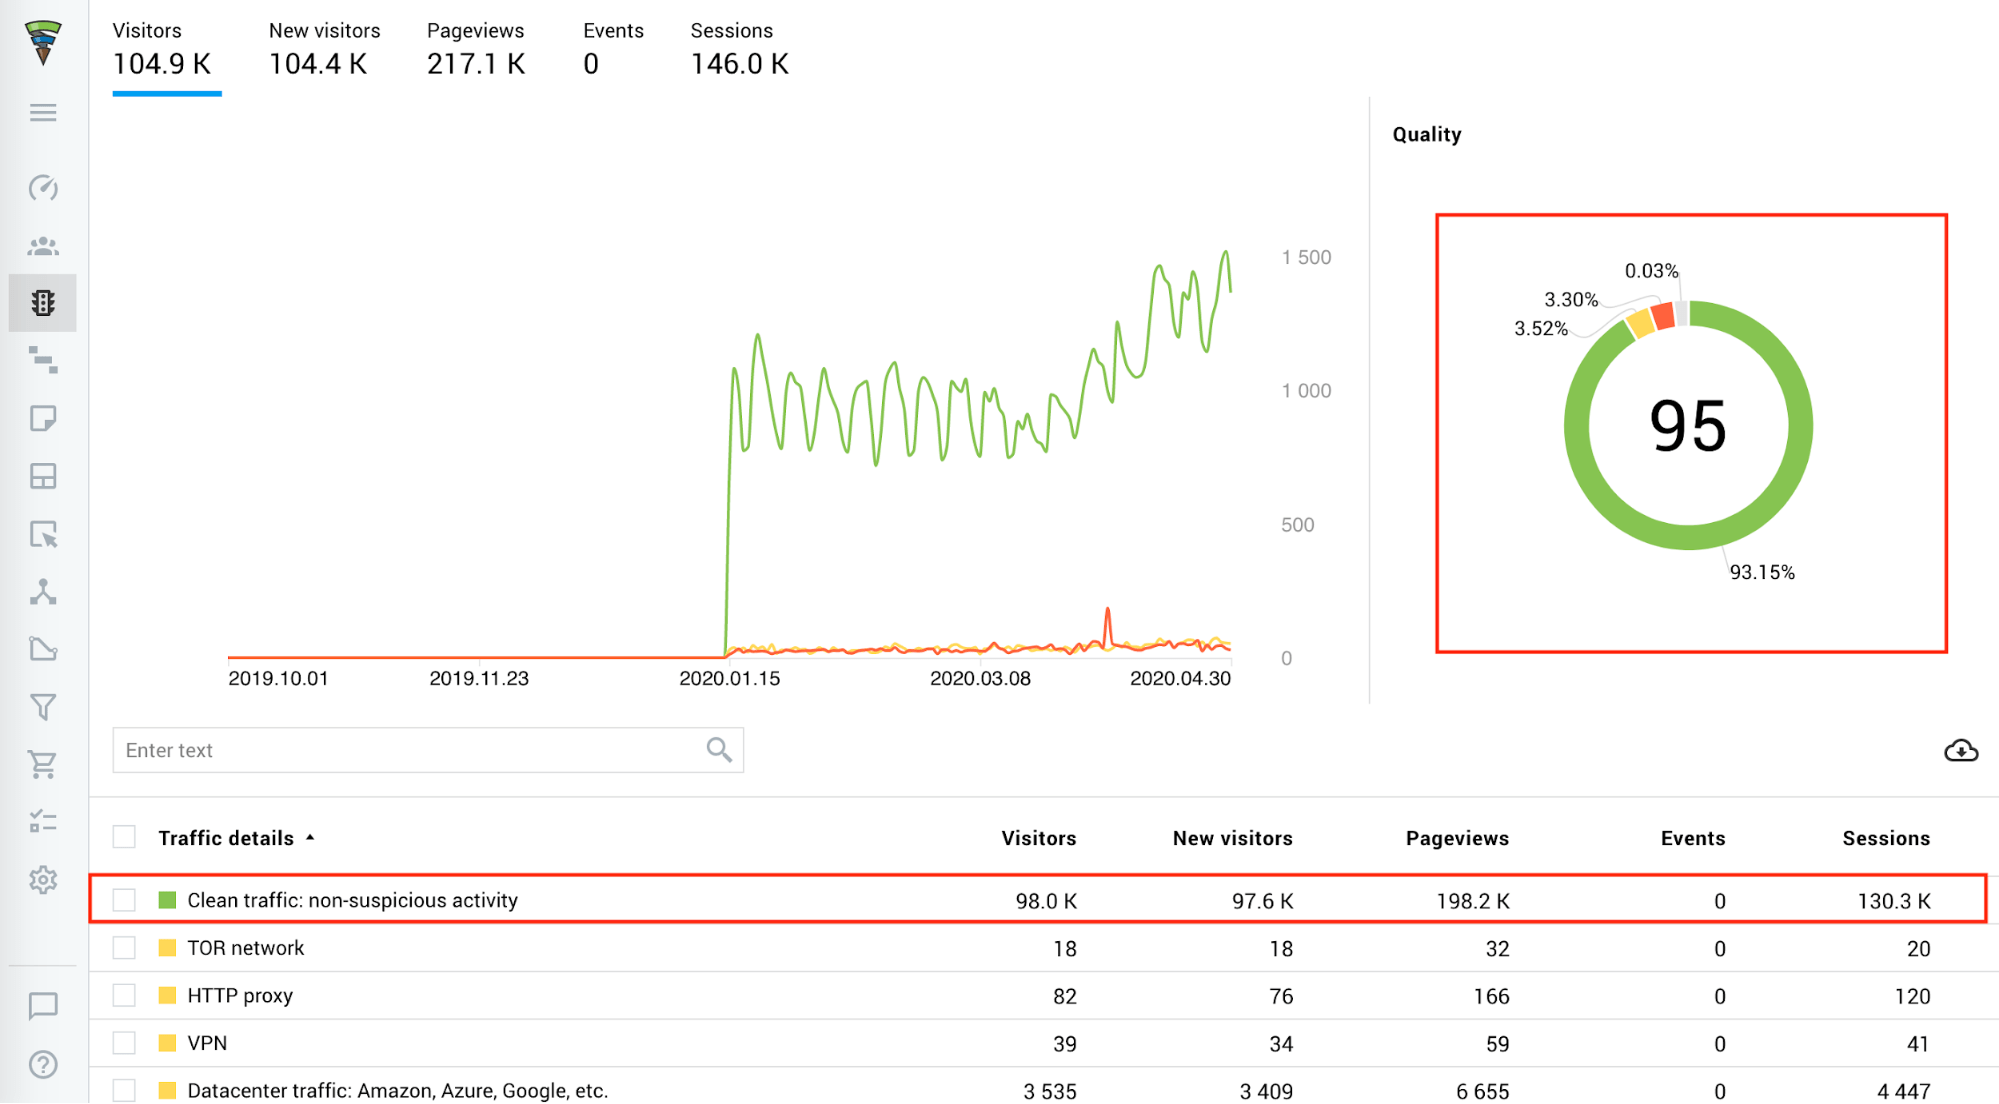Click the 3.30% donut chart label
Image resolution: width=1999 pixels, height=1104 pixels.
pos(1571,299)
